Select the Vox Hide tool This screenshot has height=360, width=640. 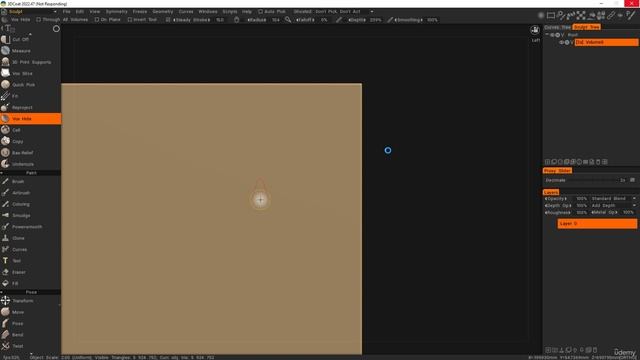point(30,119)
